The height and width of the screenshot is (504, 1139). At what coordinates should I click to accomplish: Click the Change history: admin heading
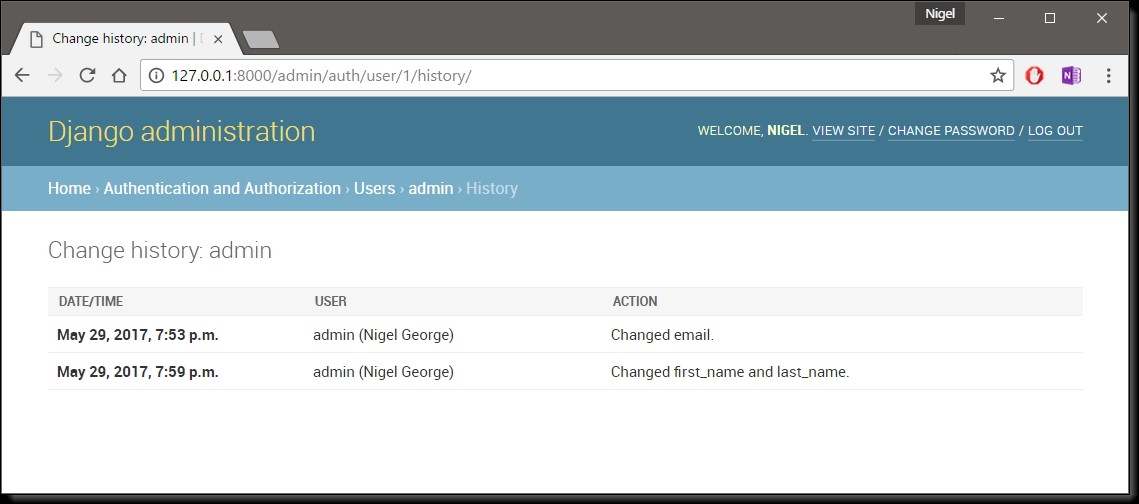[x=160, y=251]
